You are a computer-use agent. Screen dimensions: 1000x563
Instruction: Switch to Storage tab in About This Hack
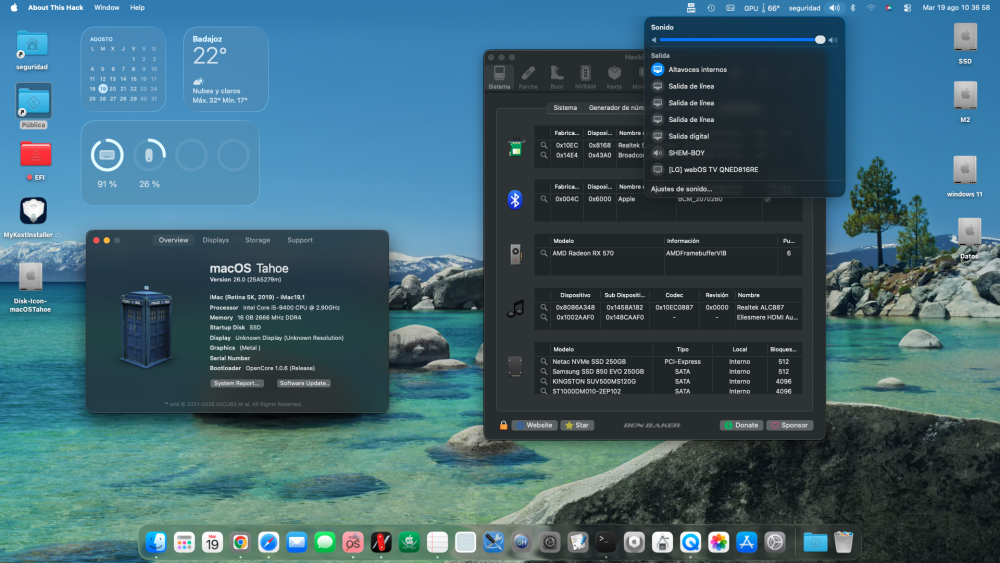tap(258, 240)
